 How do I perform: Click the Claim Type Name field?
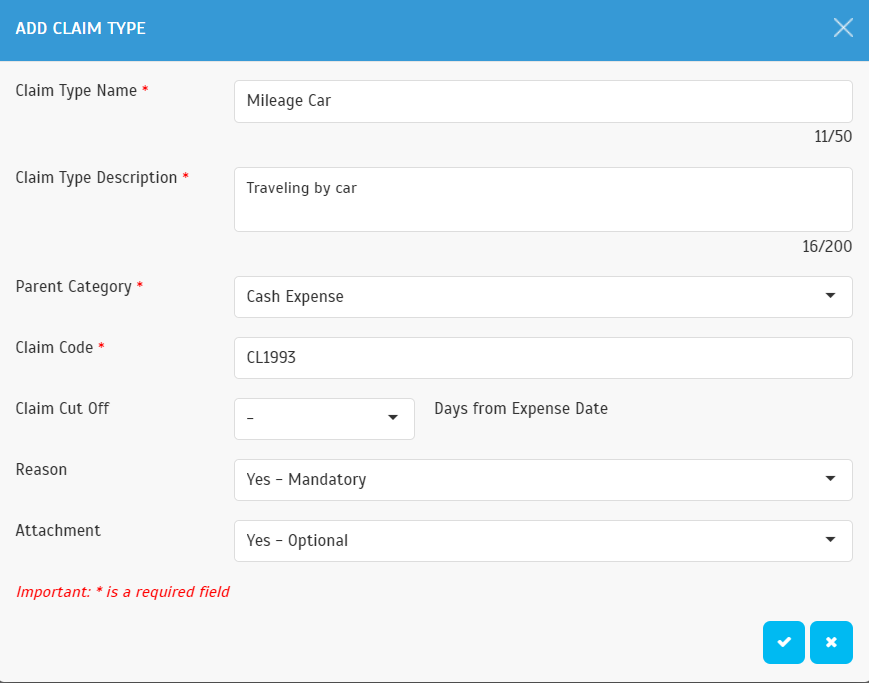(543, 101)
